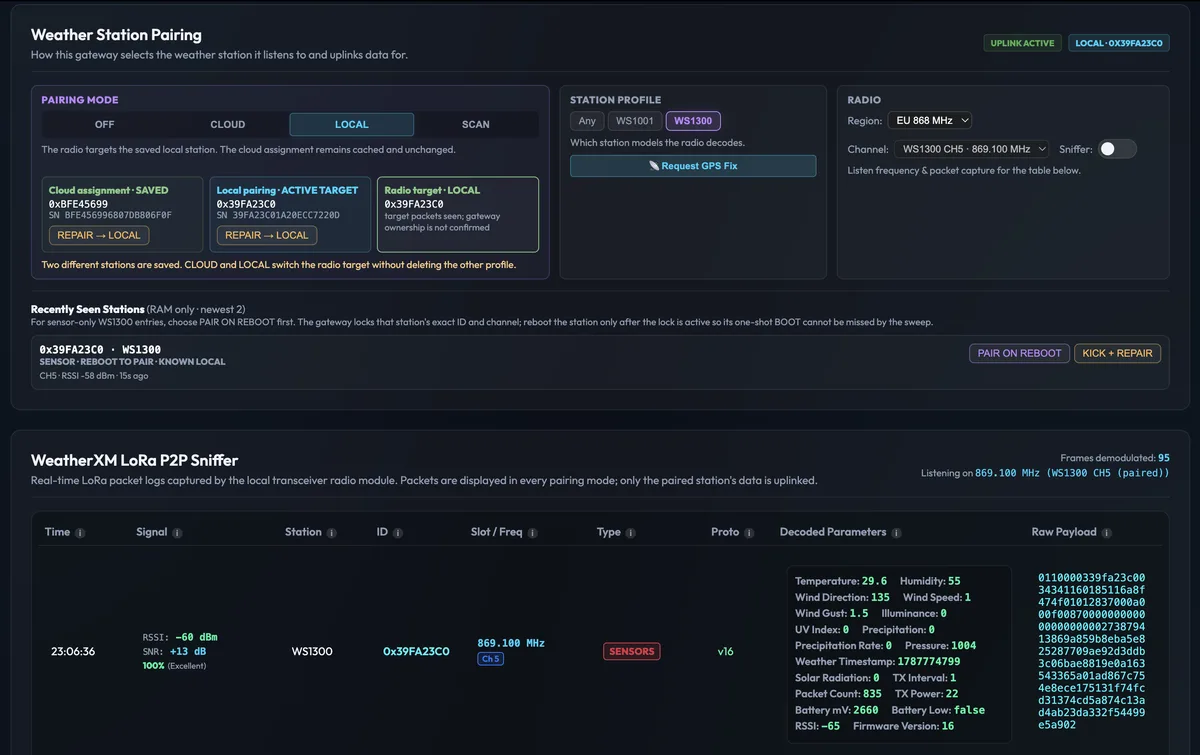
Task: Click the cloud station ID 0xBFE45699
Action: [x=78, y=204]
